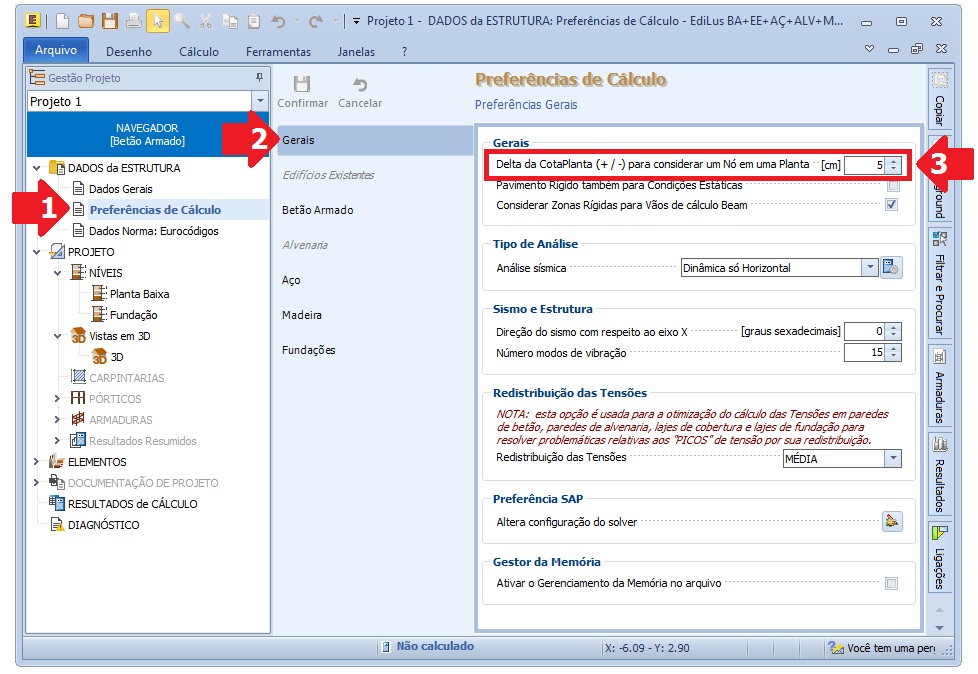The image size is (978, 674).
Task: Click the redo arrow icon
Action: tap(316, 21)
